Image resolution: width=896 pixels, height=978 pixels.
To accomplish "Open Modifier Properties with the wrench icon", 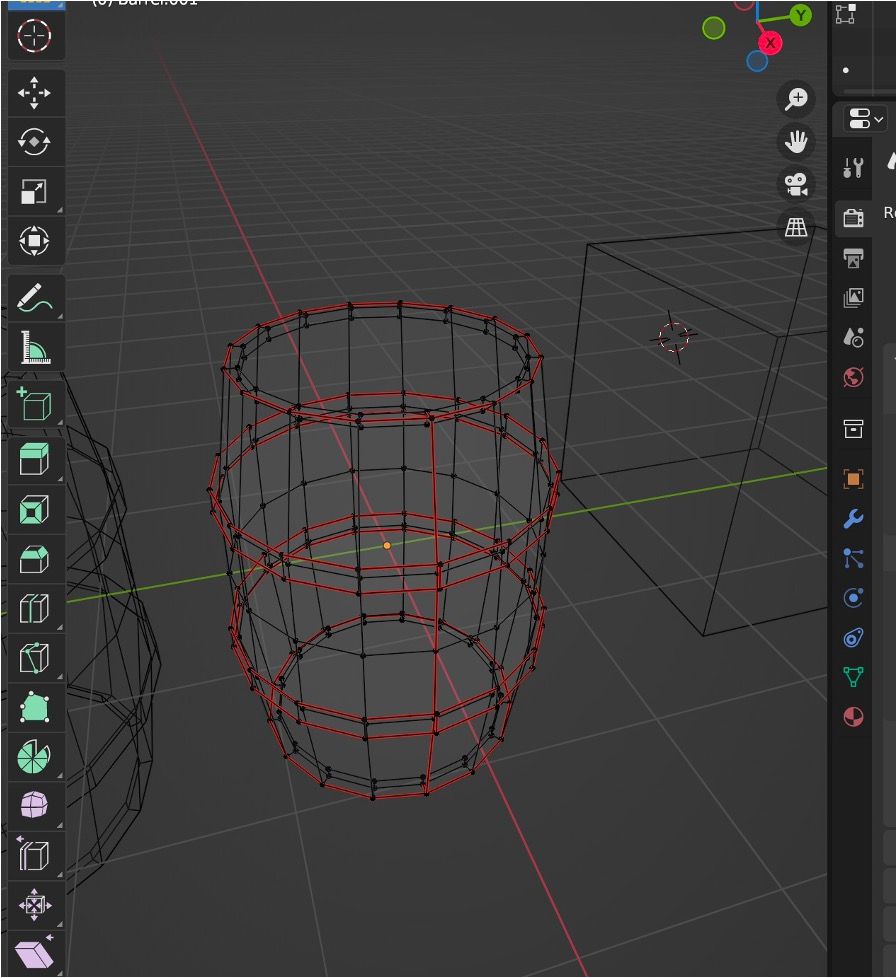I will pyautogui.click(x=853, y=518).
